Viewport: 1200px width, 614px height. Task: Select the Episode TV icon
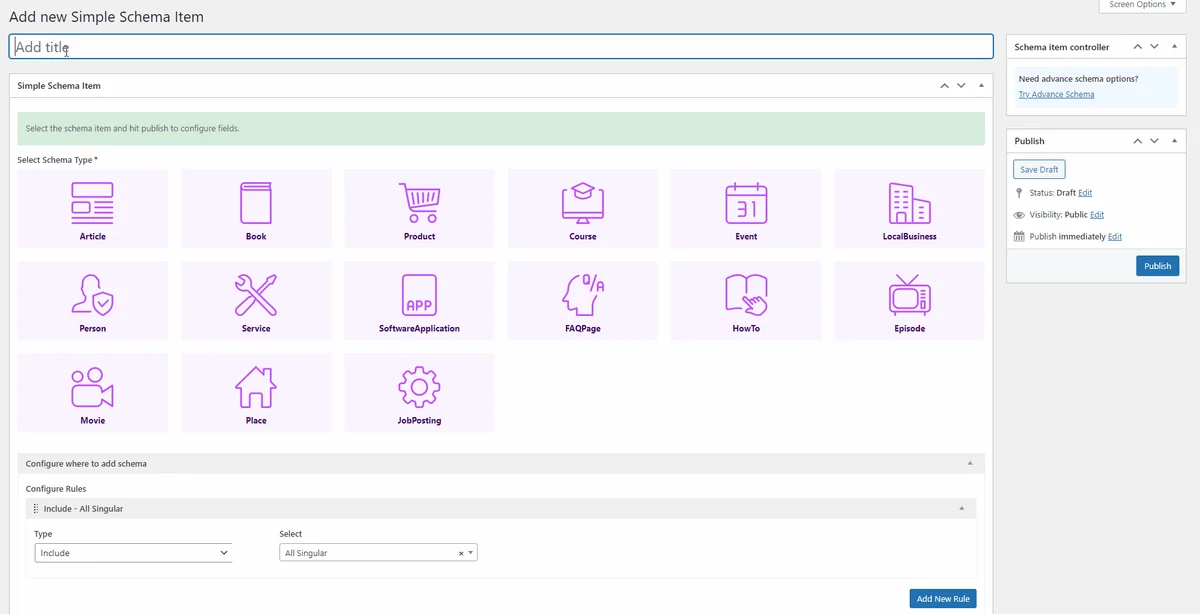[909, 295]
